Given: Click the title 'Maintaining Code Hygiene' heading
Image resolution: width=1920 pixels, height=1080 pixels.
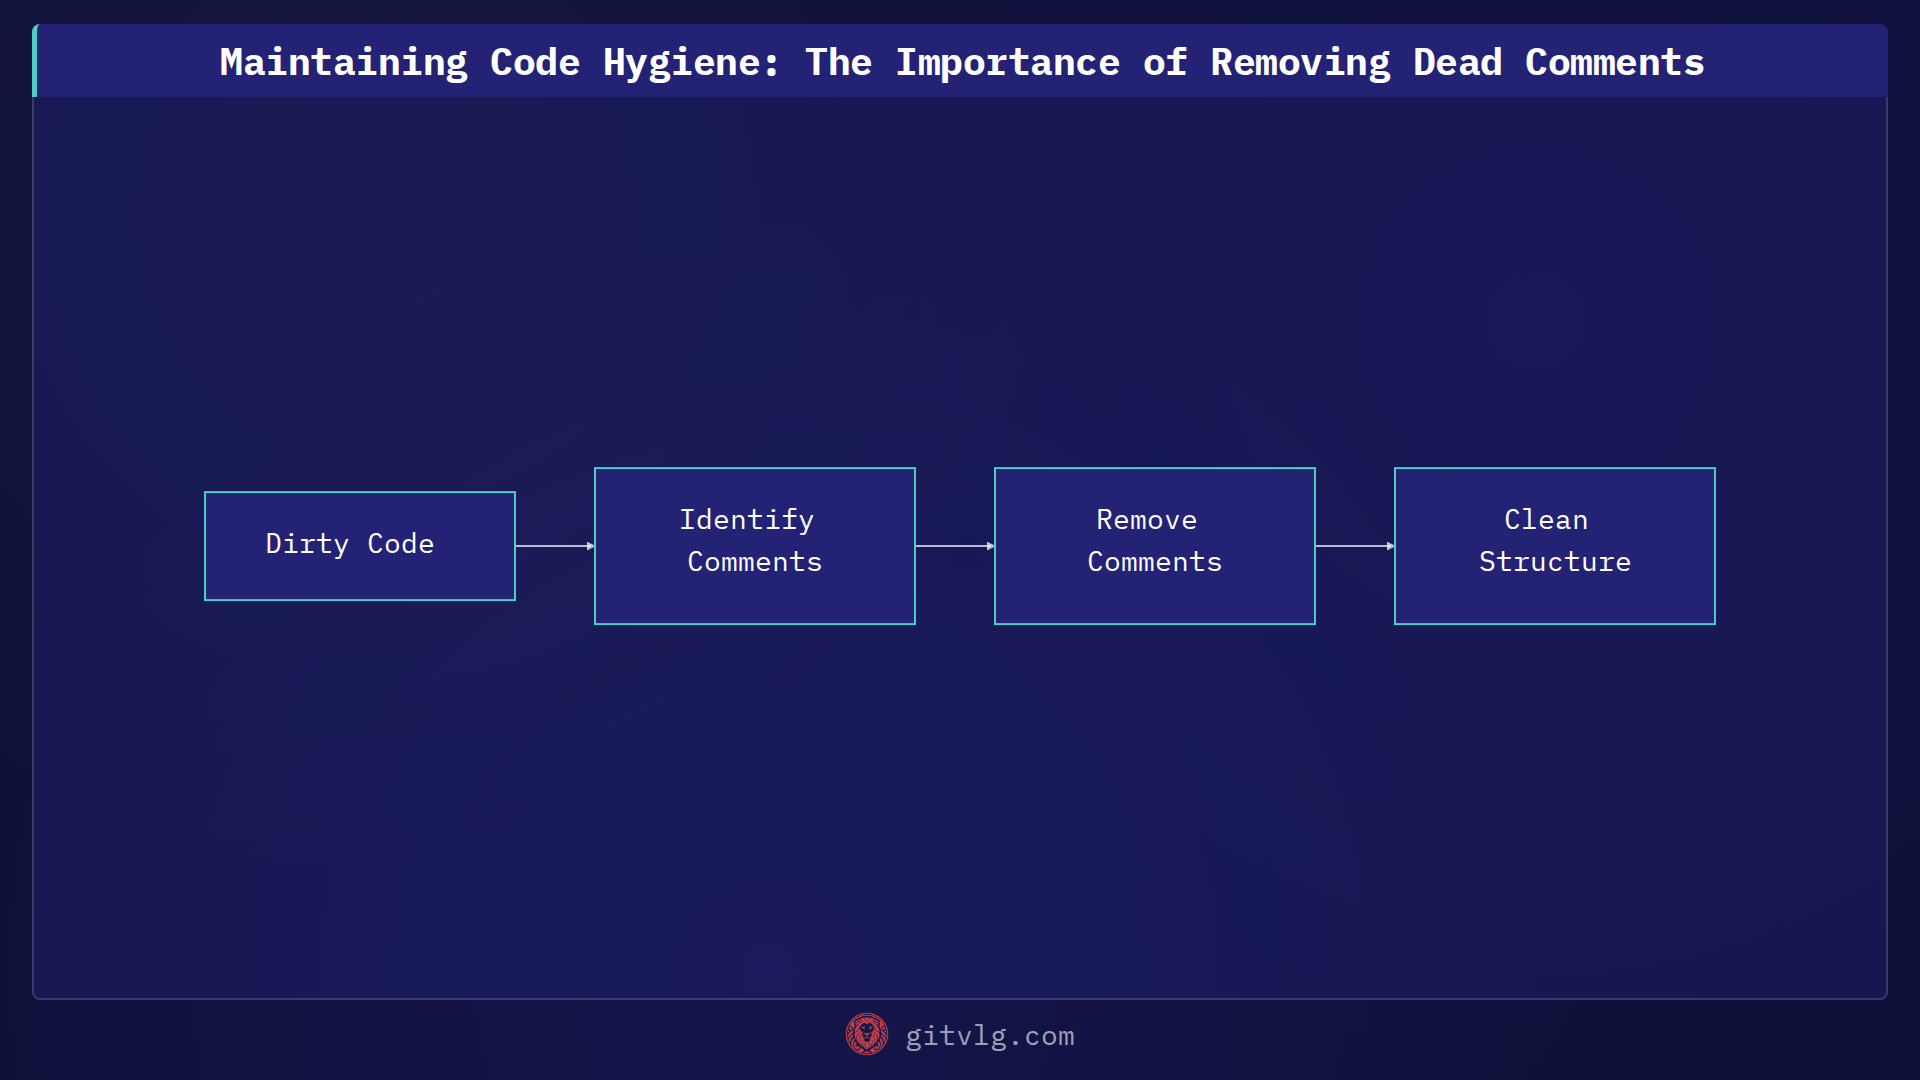Looking at the screenshot, I should tap(962, 62).
